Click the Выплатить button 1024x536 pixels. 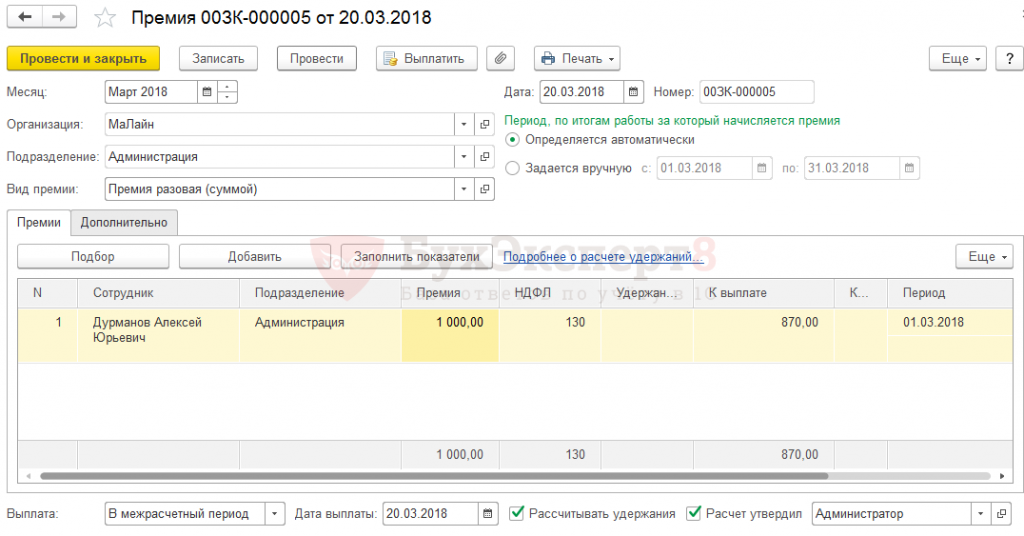click(426, 58)
